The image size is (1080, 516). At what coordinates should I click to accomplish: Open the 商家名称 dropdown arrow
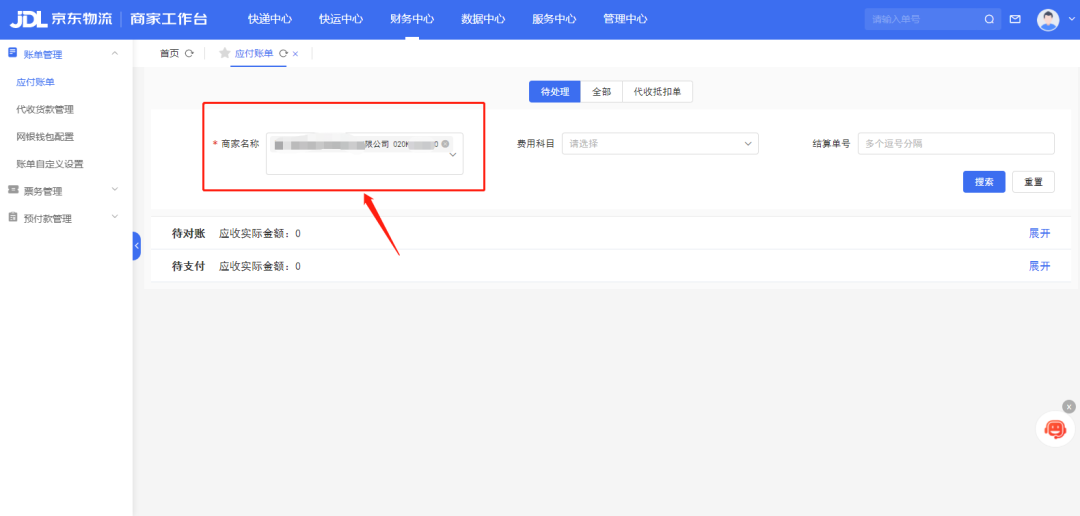tap(453, 155)
